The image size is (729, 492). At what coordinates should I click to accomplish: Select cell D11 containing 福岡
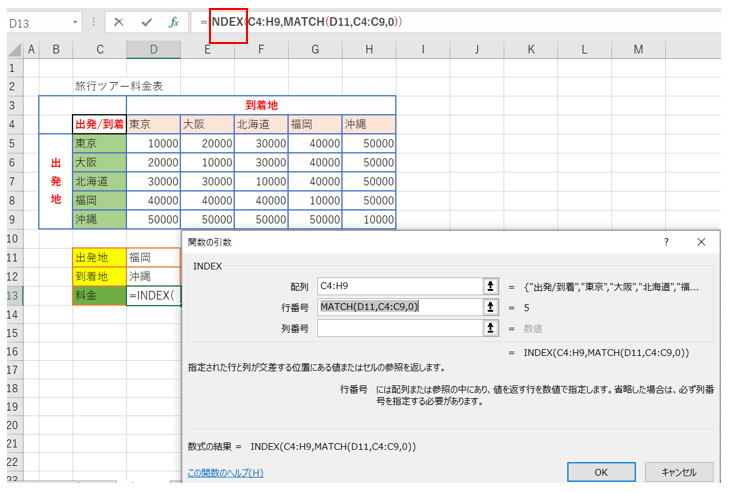[x=153, y=258]
